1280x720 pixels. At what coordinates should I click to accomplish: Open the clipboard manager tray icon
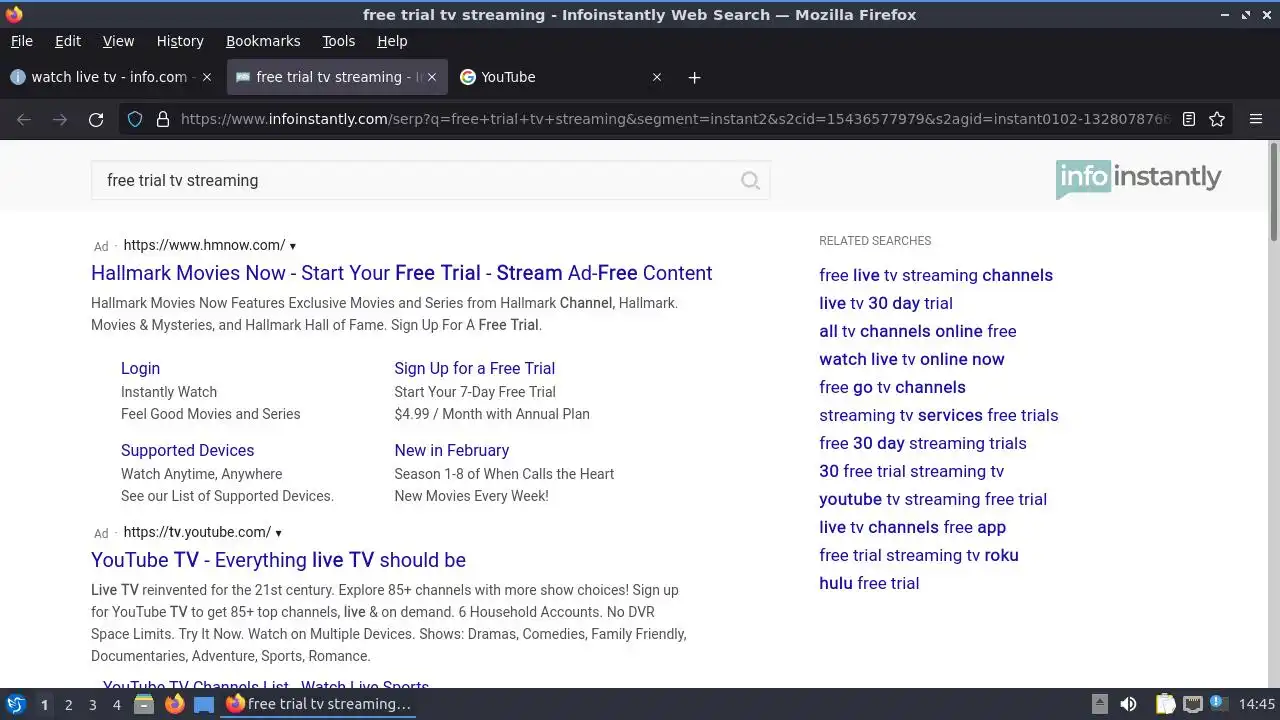click(x=1165, y=704)
